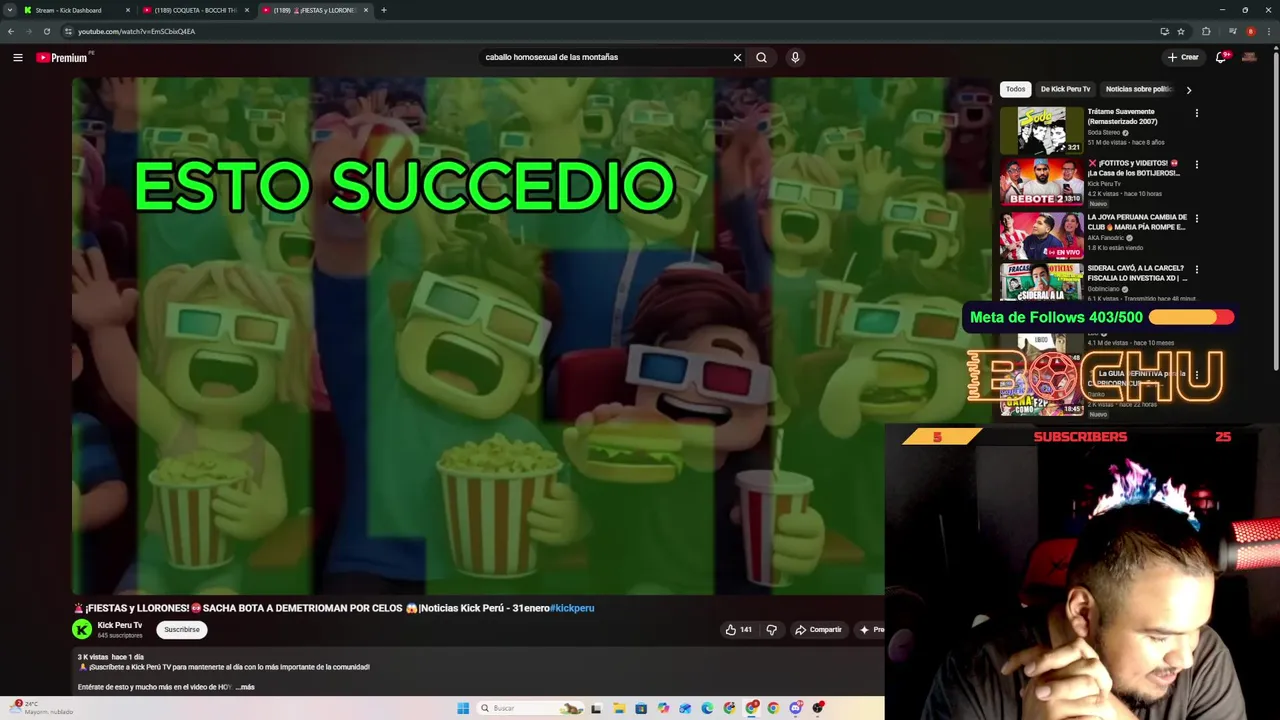Open SIDERAL A LA video thumbnail
The width and height of the screenshot is (1280, 720).
point(1041,282)
